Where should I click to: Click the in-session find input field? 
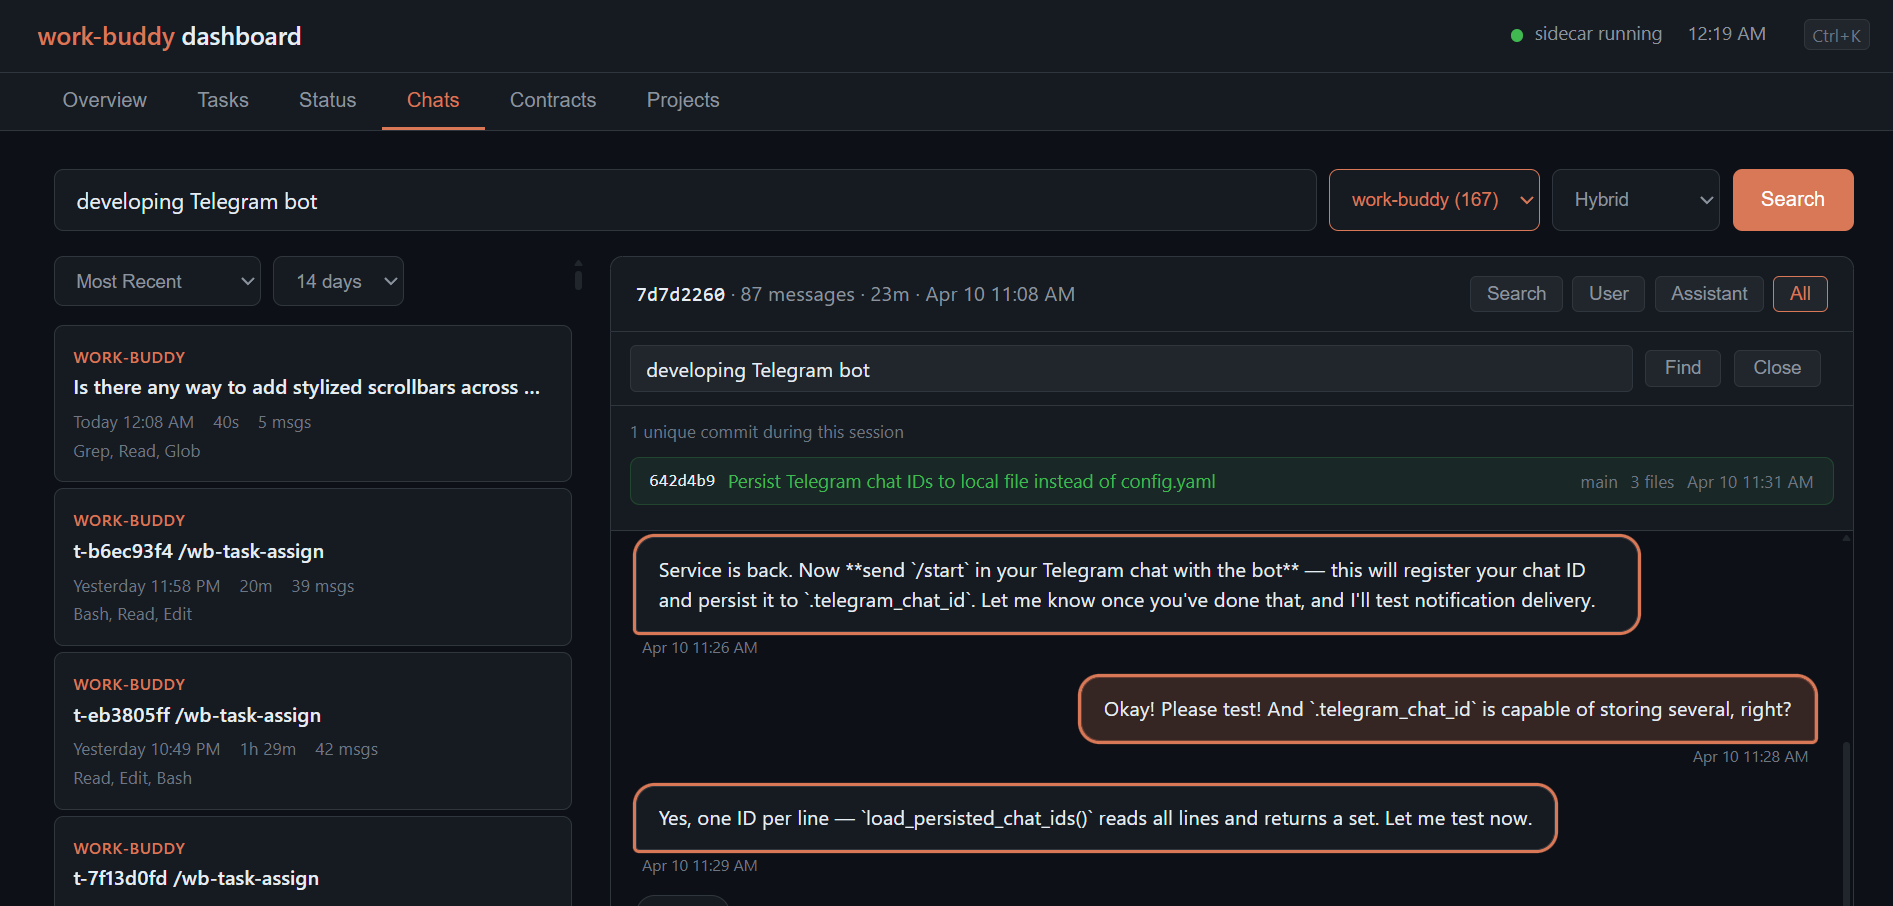pos(1131,369)
